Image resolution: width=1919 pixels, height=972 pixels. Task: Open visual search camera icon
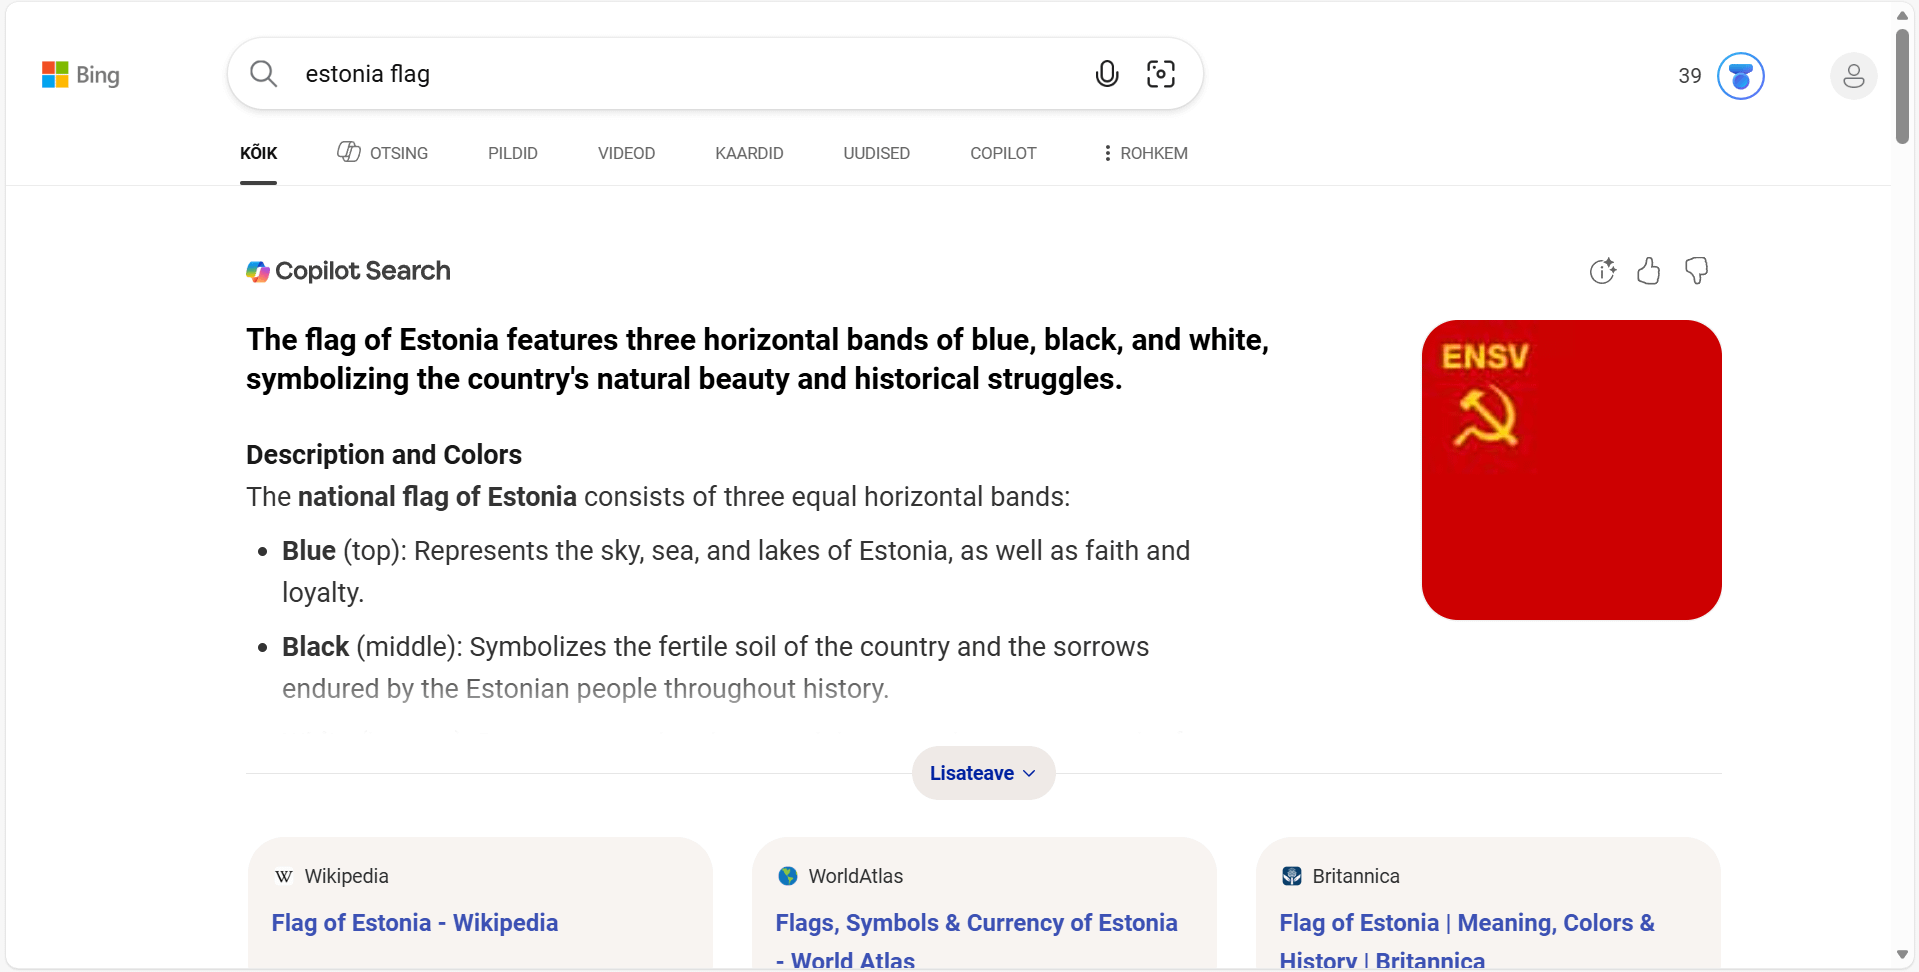(x=1160, y=74)
